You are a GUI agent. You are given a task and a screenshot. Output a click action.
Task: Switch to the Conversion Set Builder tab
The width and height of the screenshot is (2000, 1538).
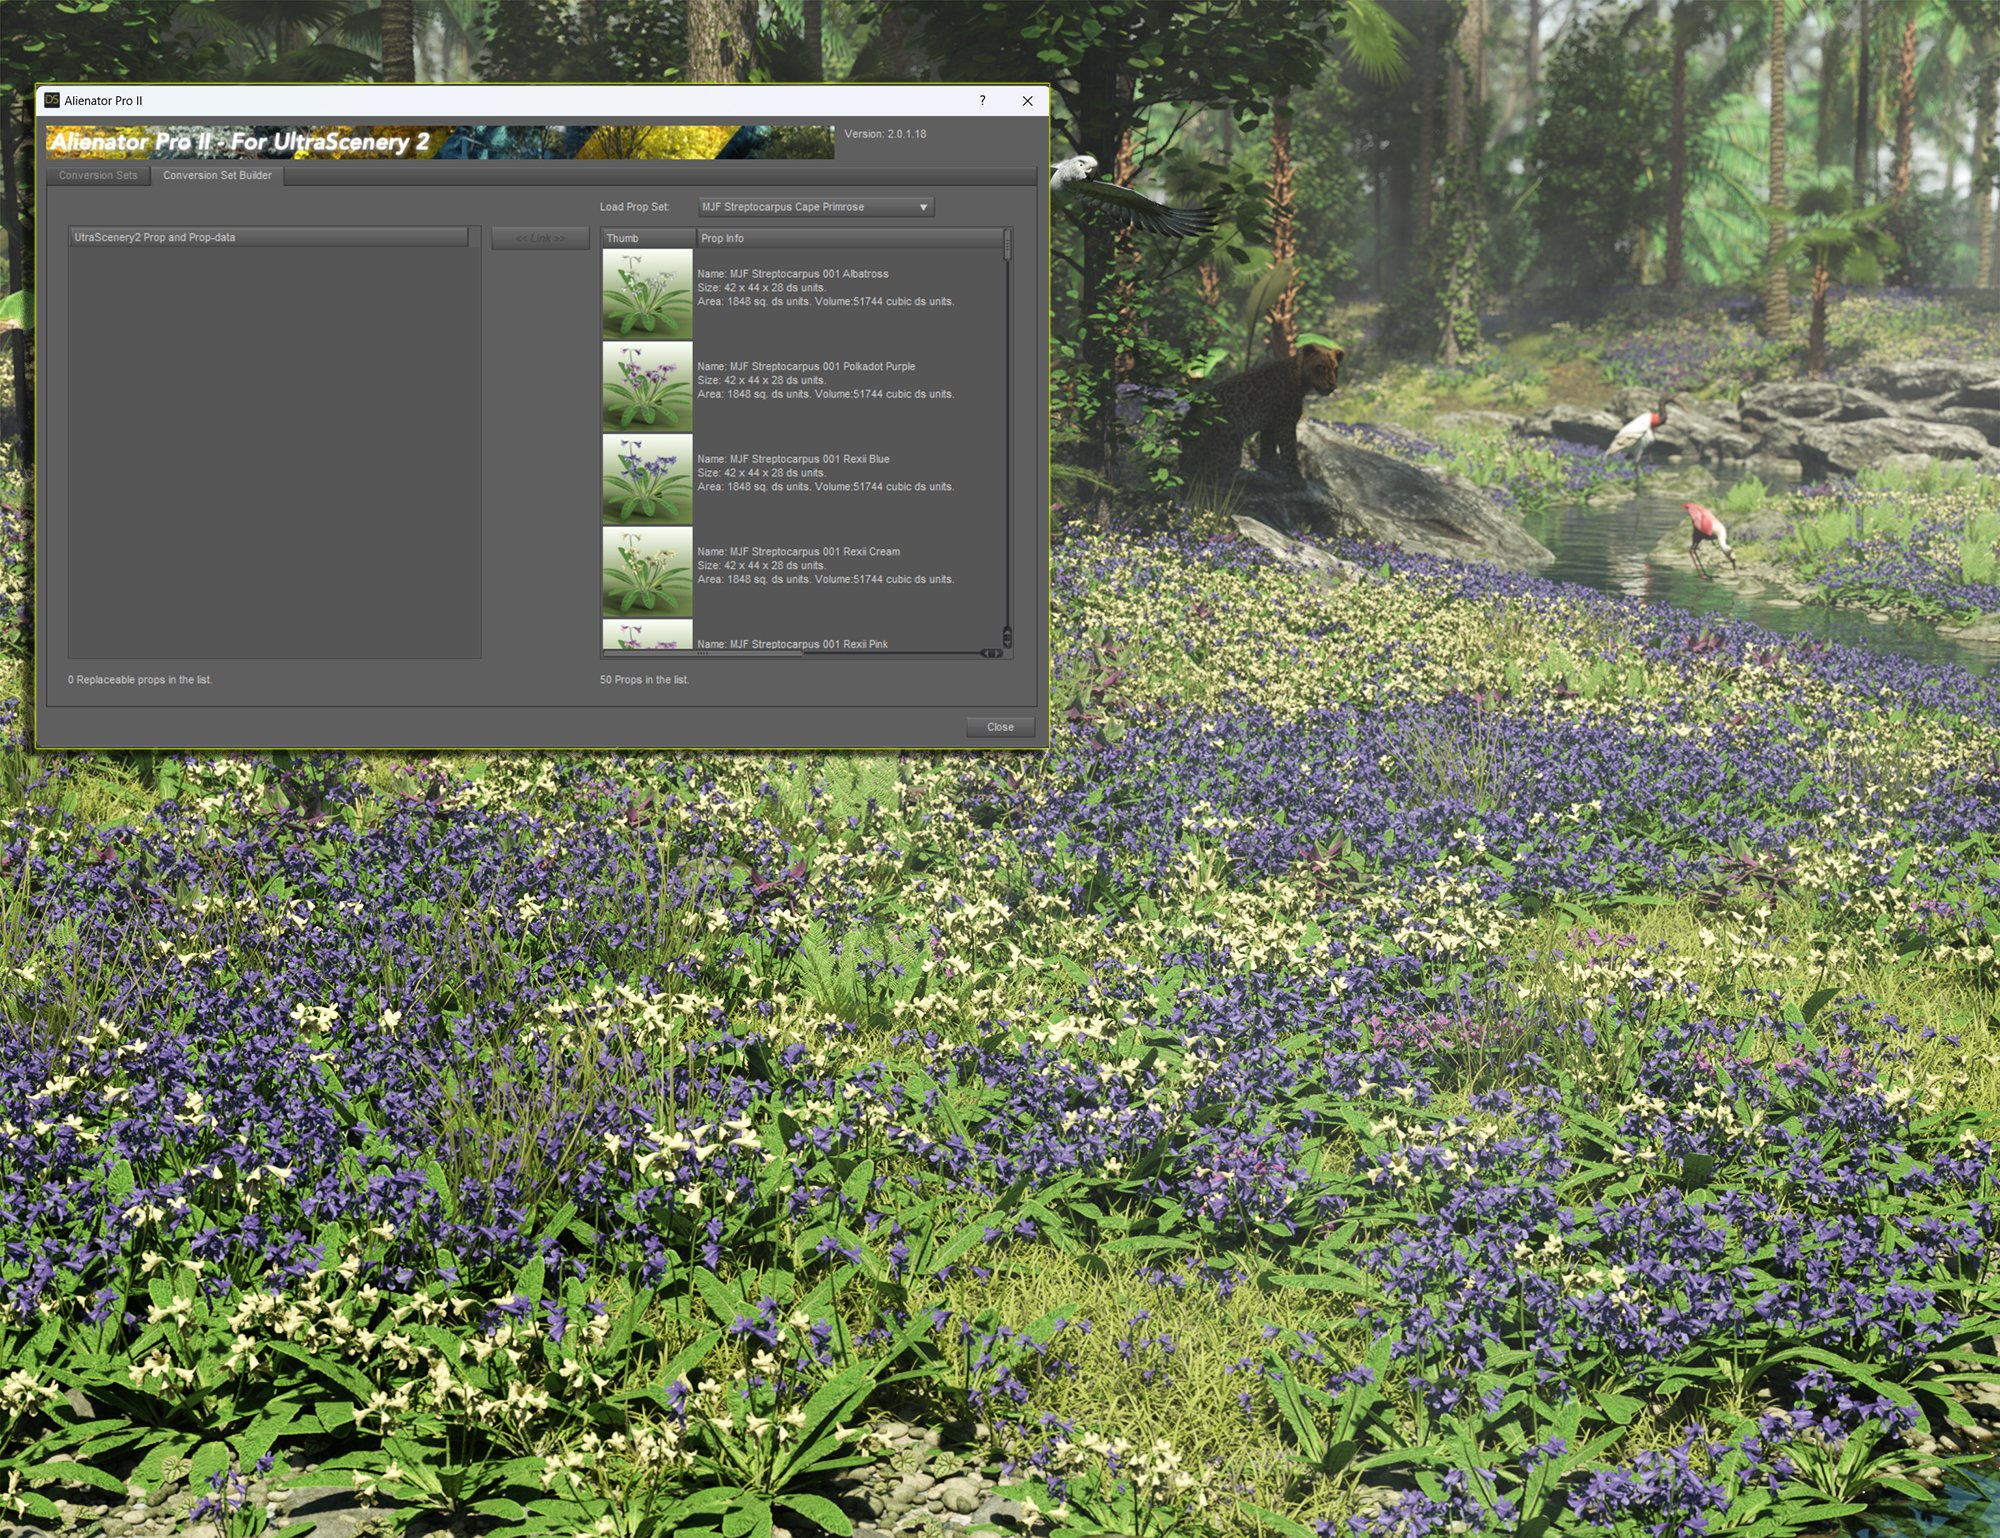pos(219,175)
